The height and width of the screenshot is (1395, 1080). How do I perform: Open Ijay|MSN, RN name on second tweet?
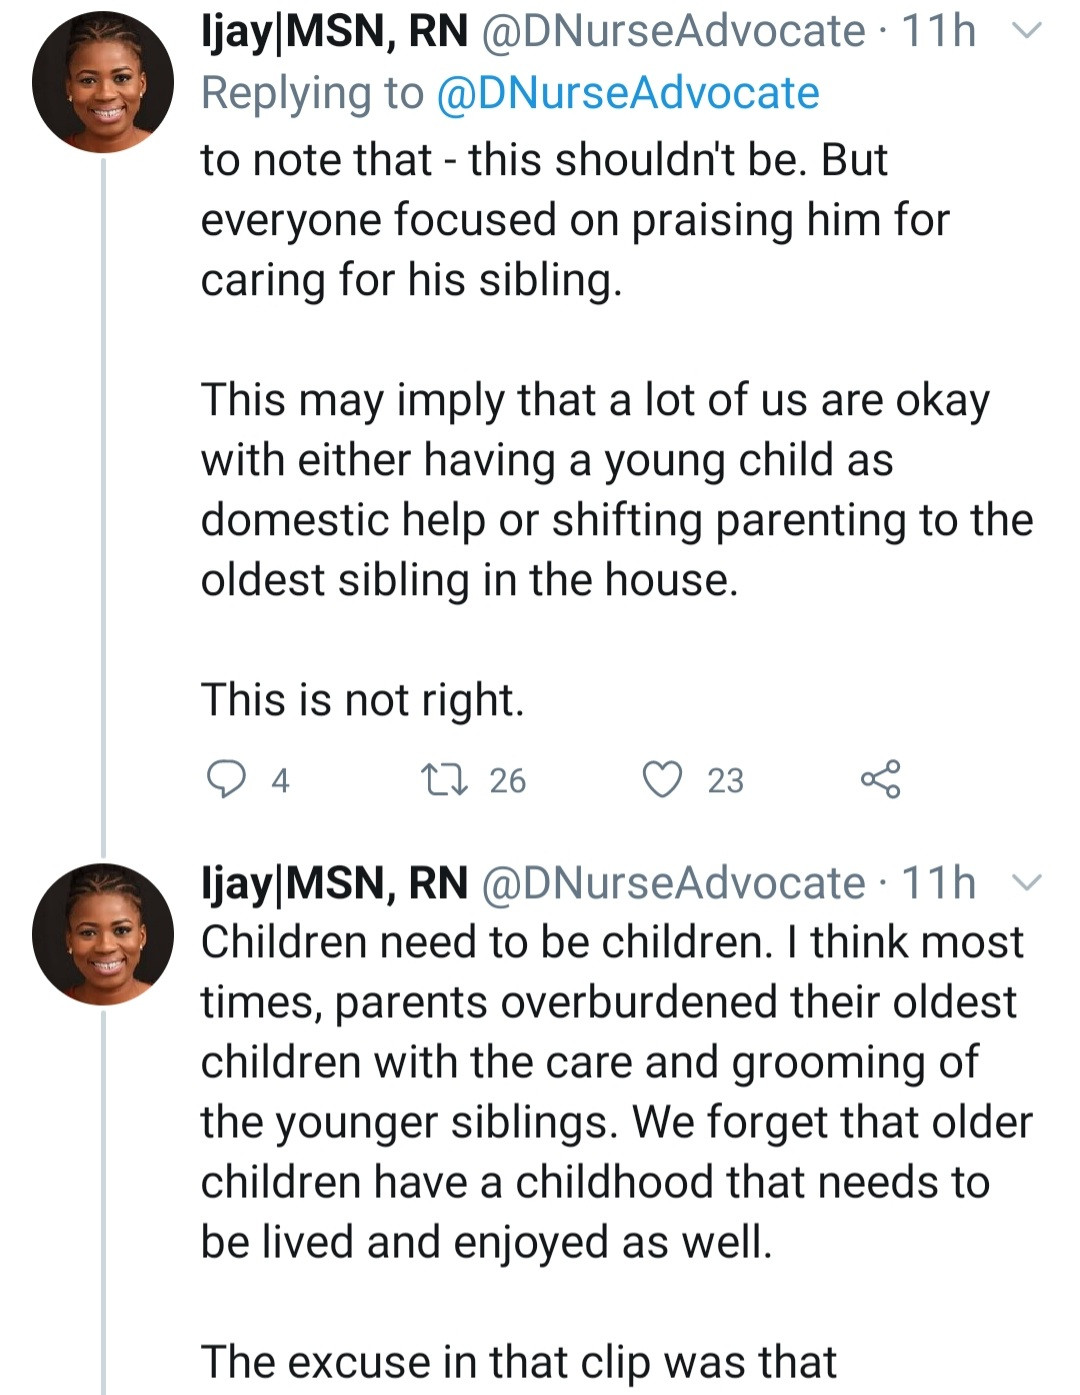click(x=335, y=884)
